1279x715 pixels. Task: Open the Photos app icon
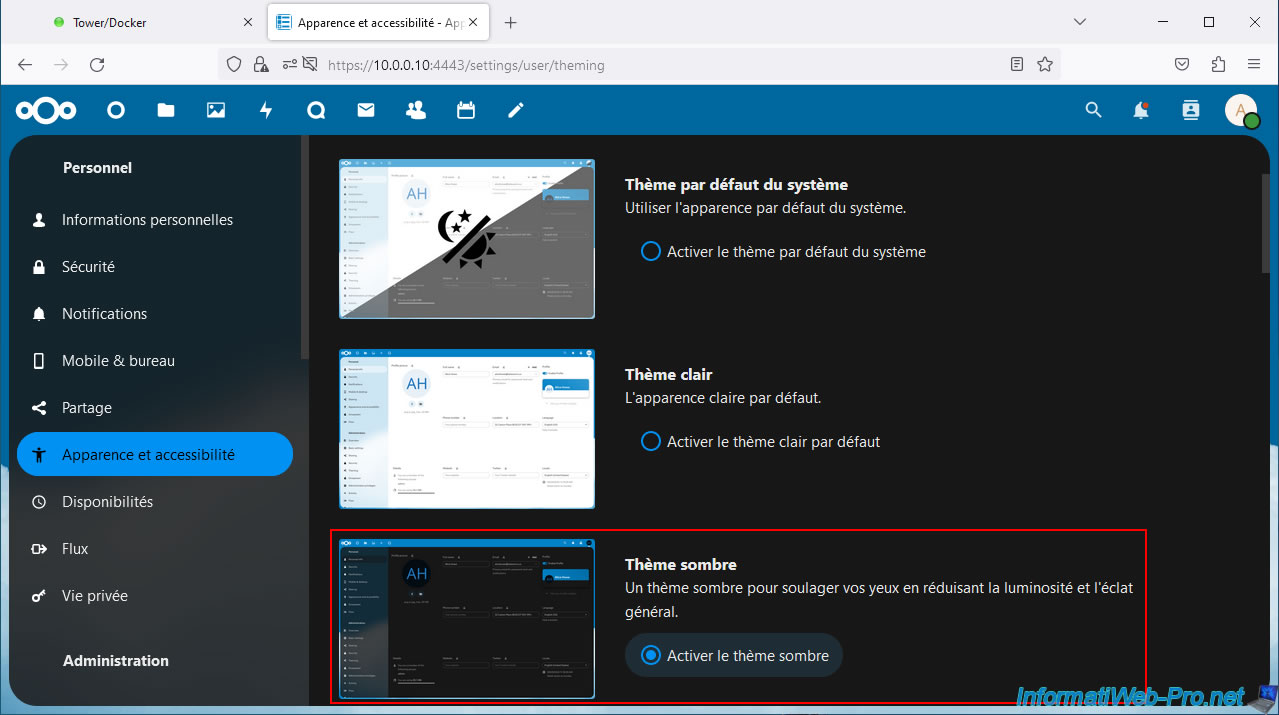[216, 111]
